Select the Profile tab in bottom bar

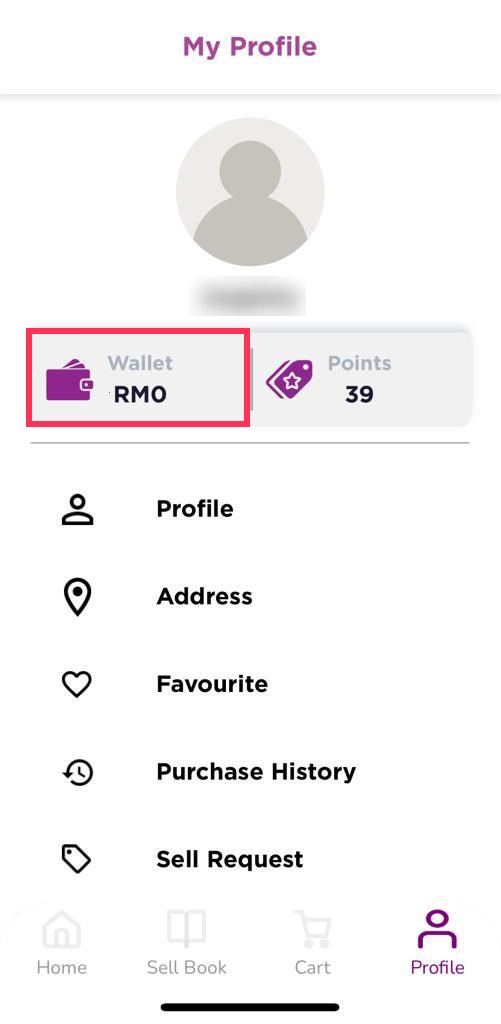point(437,942)
